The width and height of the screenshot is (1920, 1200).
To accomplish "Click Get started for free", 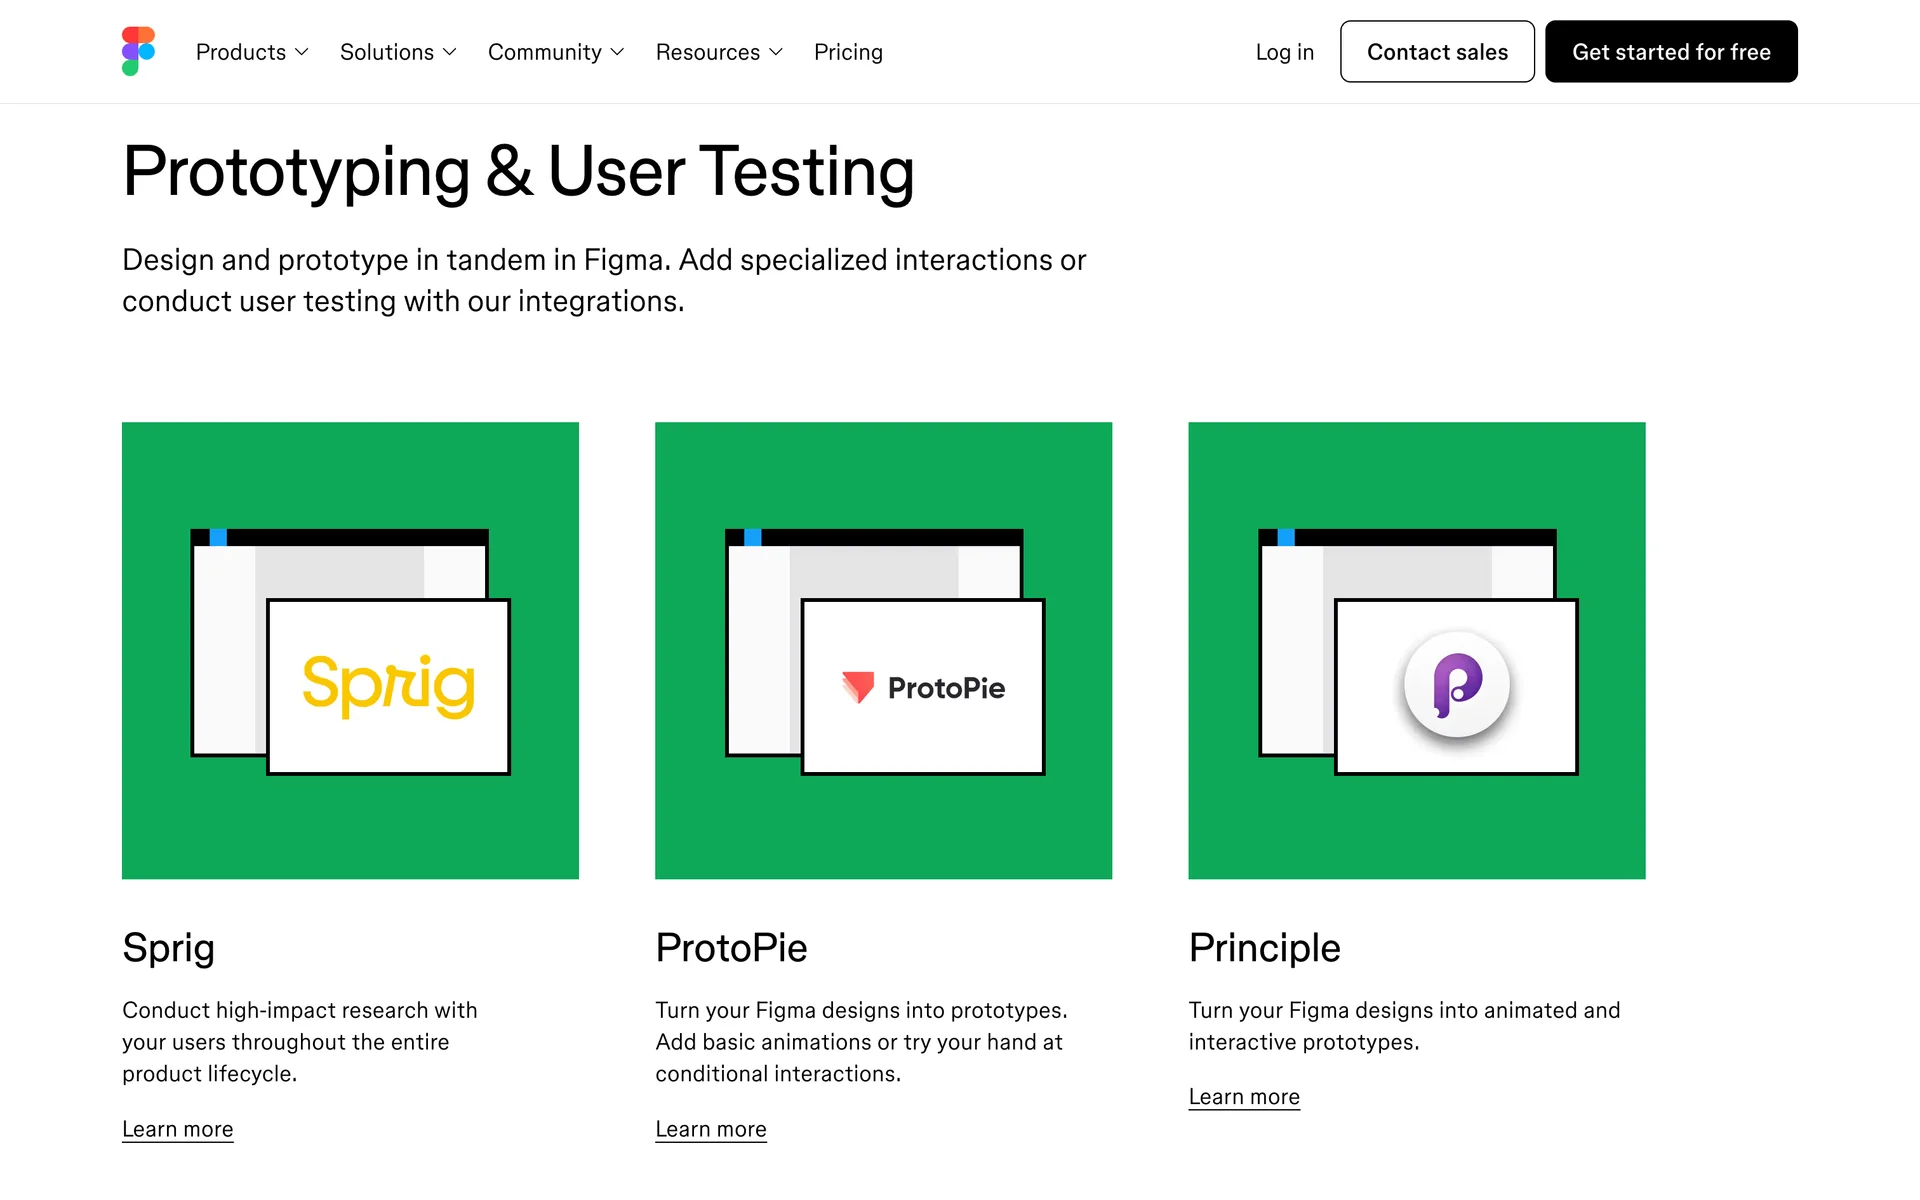I will point(1670,52).
